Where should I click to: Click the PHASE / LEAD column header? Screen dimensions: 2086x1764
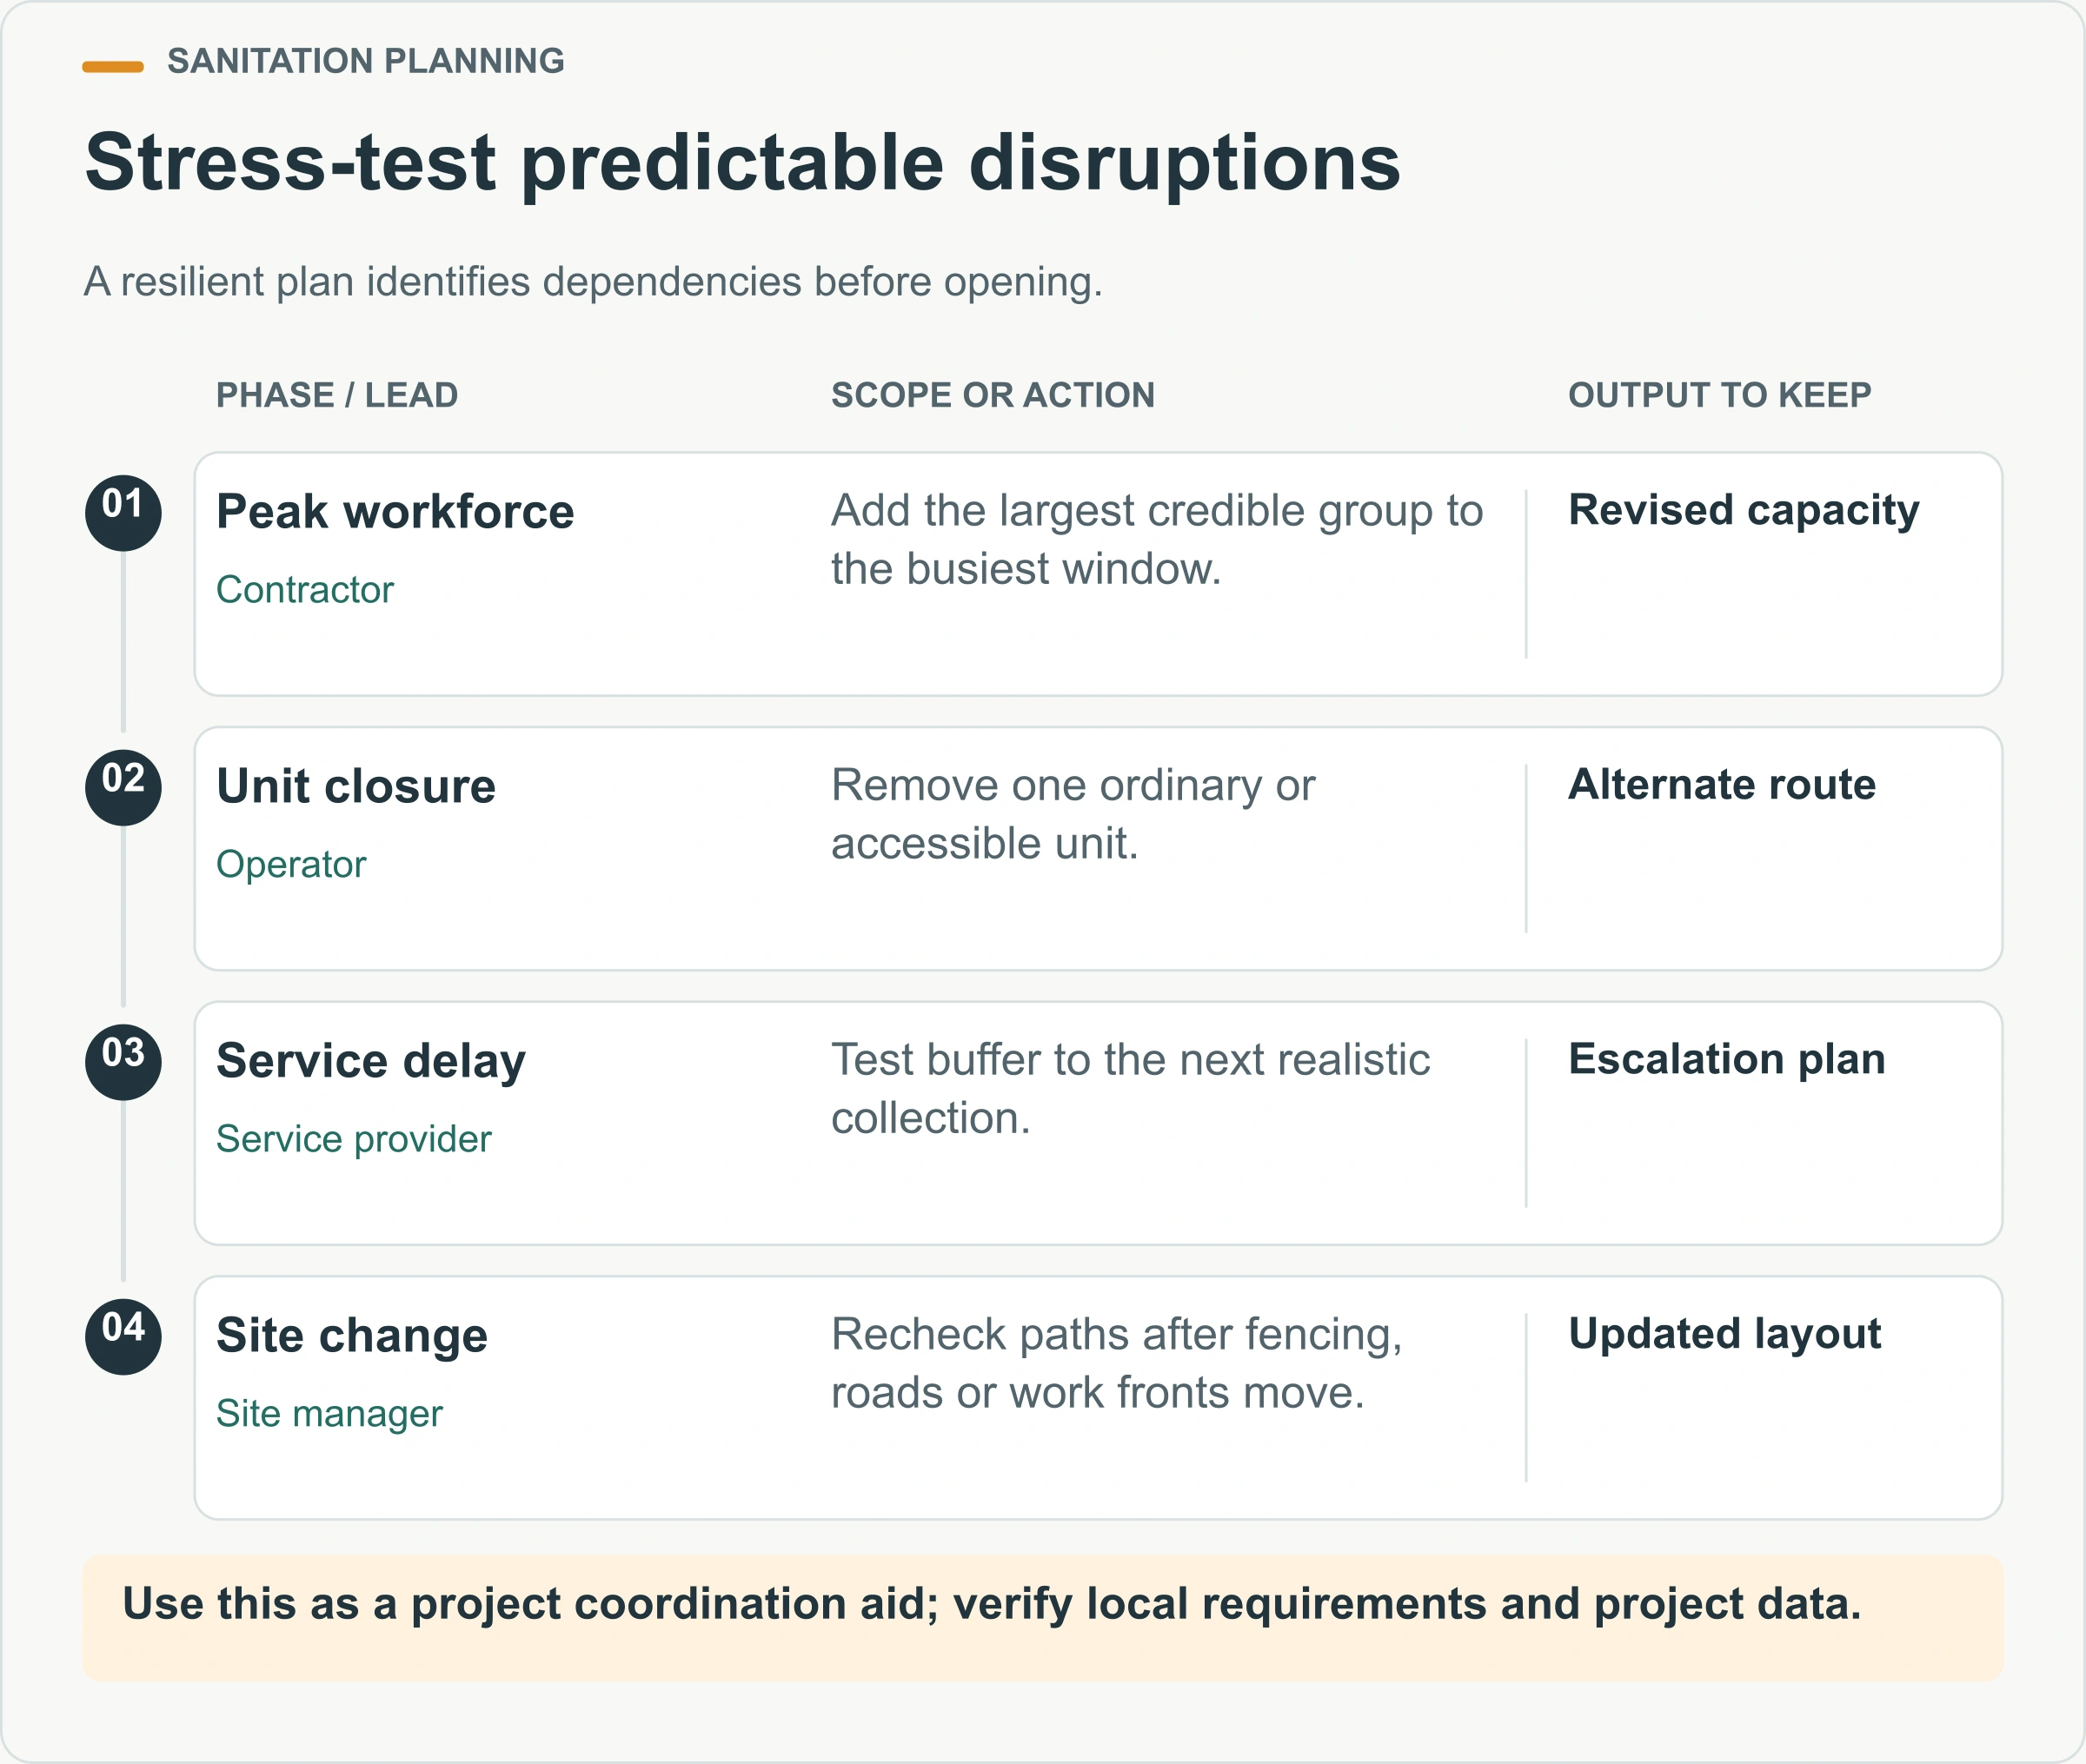click(x=337, y=395)
